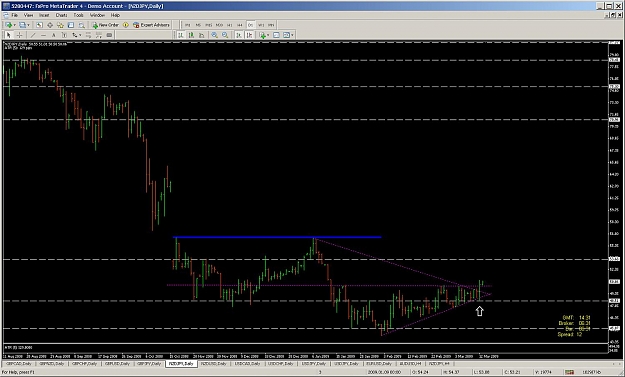Toggle chart Auto Scroll
This screenshot has height=377, width=625.
(x=239, y=35)
